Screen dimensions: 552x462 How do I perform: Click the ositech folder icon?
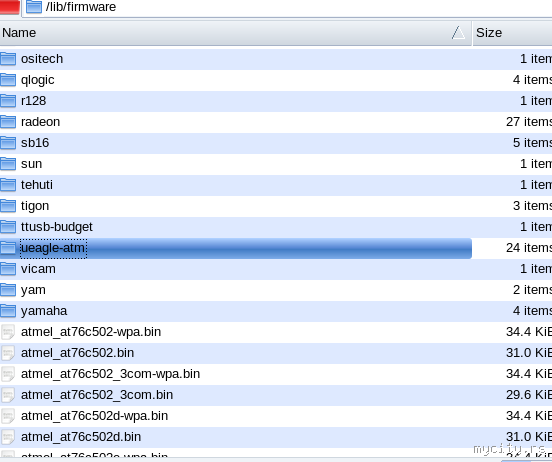tap(8, 59)
